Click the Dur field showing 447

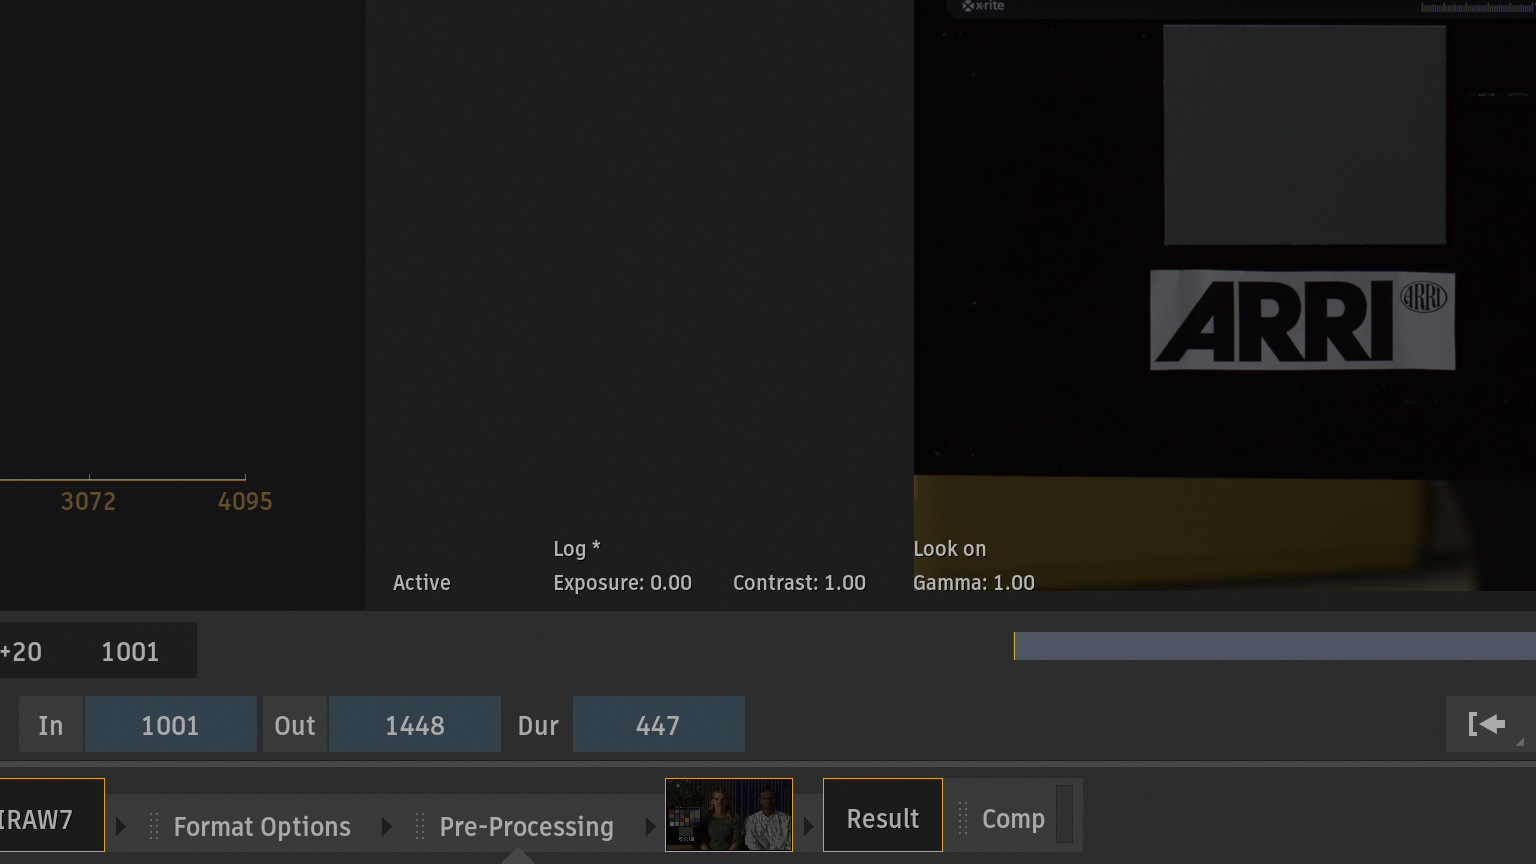point(658,724)
